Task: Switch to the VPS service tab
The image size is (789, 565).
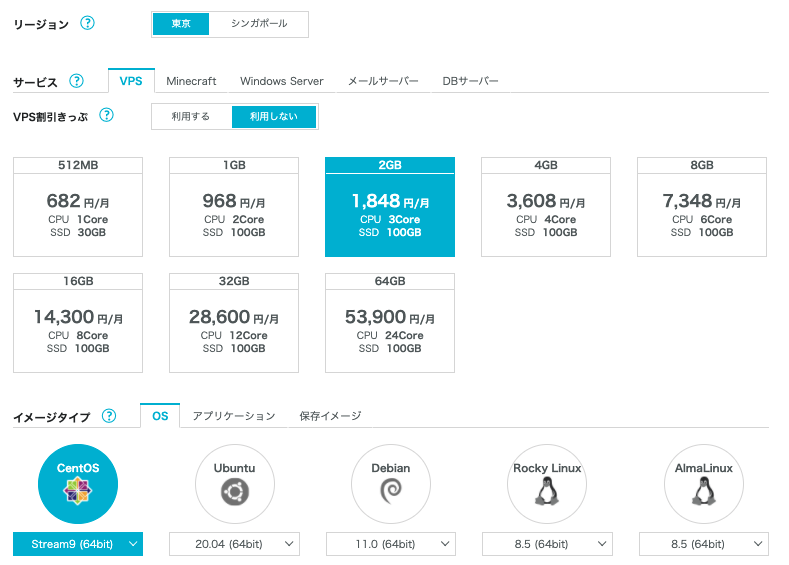Action: tap(131, 81)
